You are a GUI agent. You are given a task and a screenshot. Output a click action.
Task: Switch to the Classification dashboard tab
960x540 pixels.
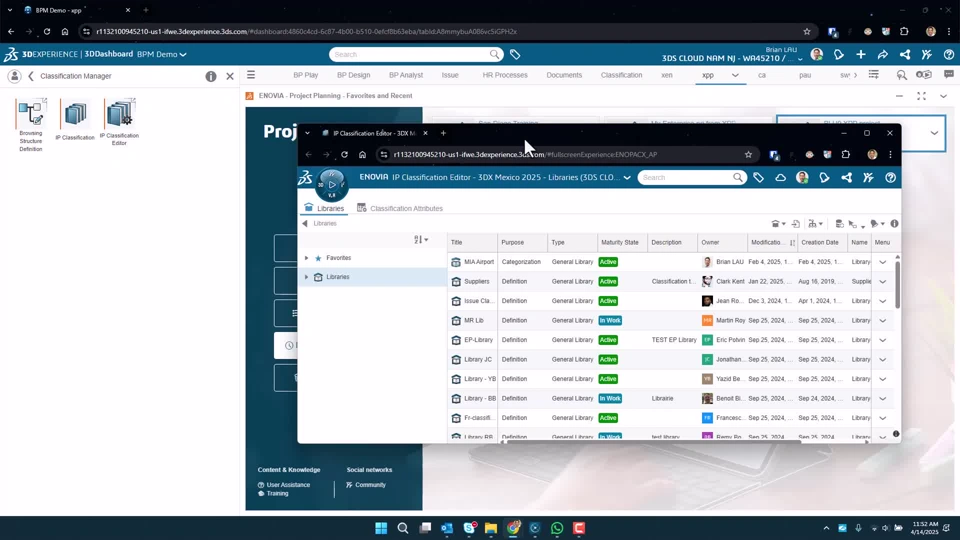(x=621, y=75)
